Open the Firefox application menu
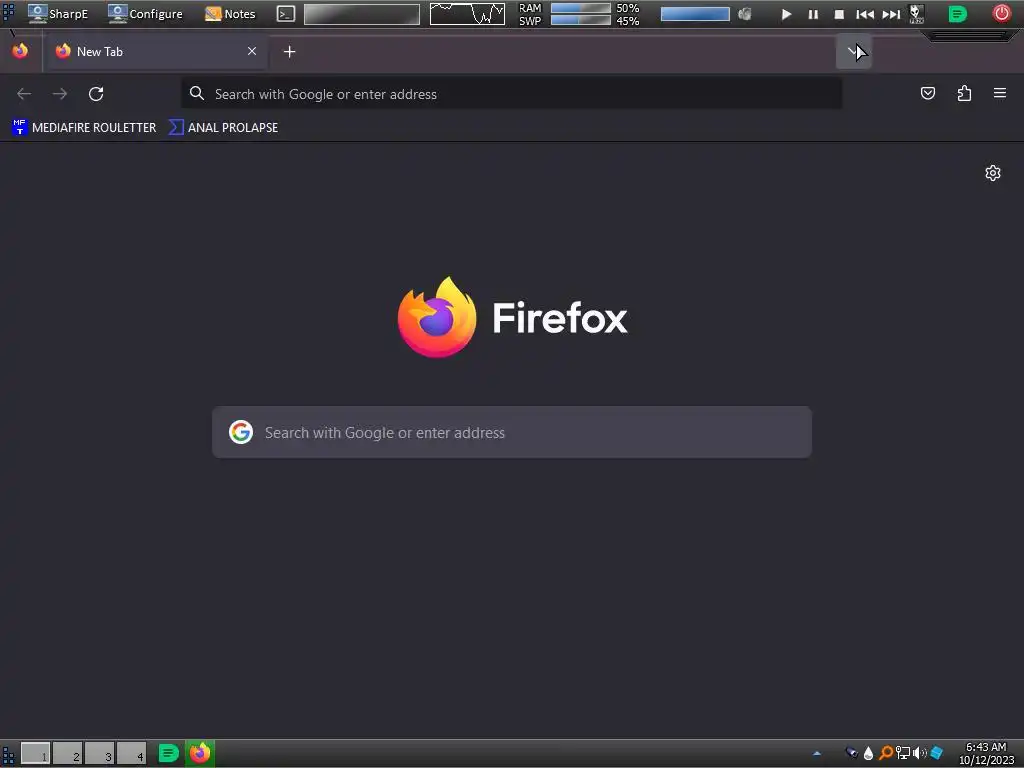1024x768 pixels. pos(1000,93)
